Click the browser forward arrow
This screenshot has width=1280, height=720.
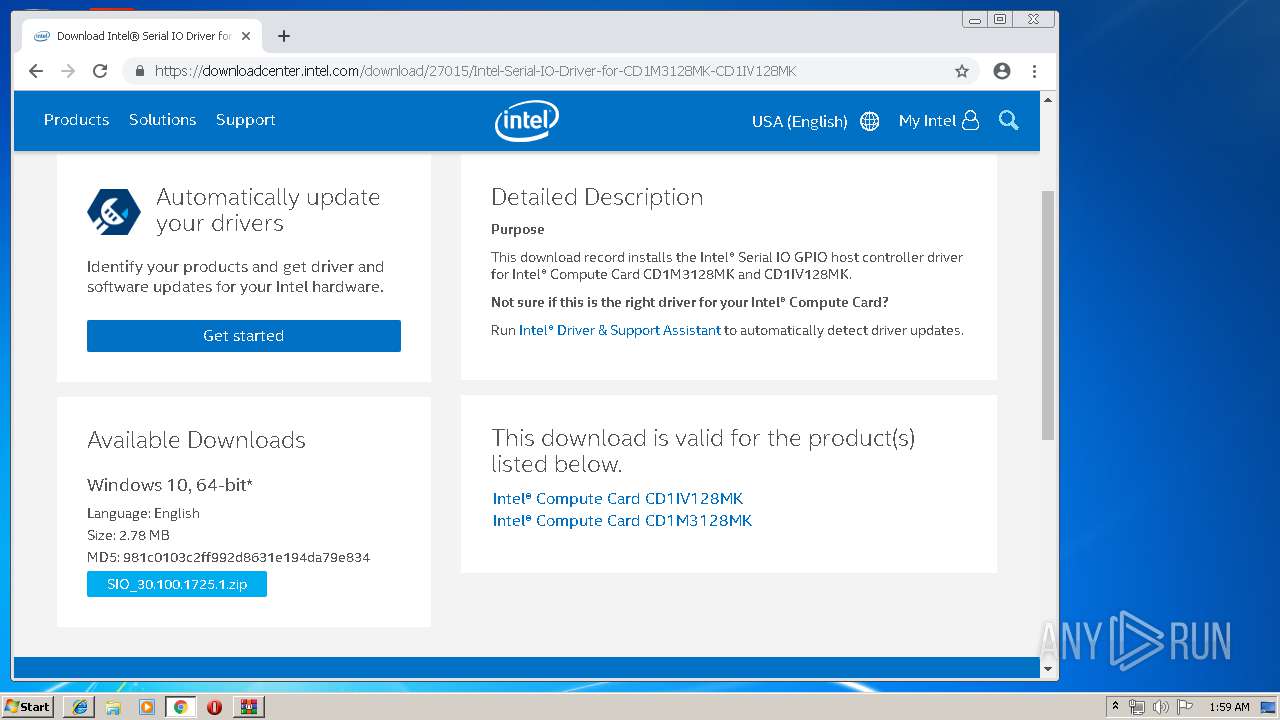68,71
